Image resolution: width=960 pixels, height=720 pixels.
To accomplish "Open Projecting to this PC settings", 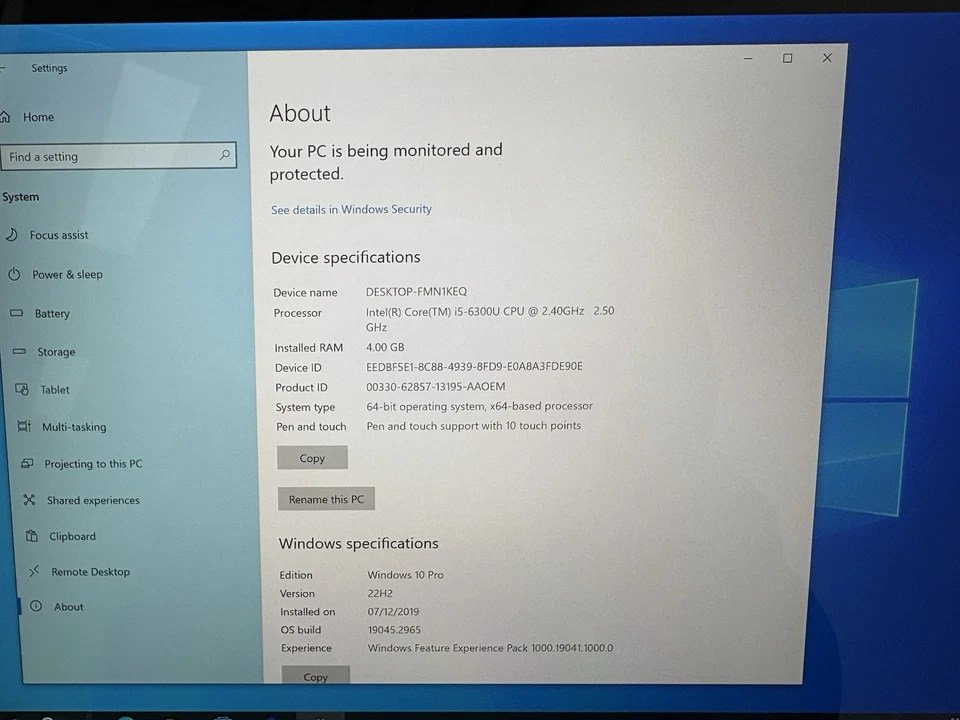I will pos(93,463).
